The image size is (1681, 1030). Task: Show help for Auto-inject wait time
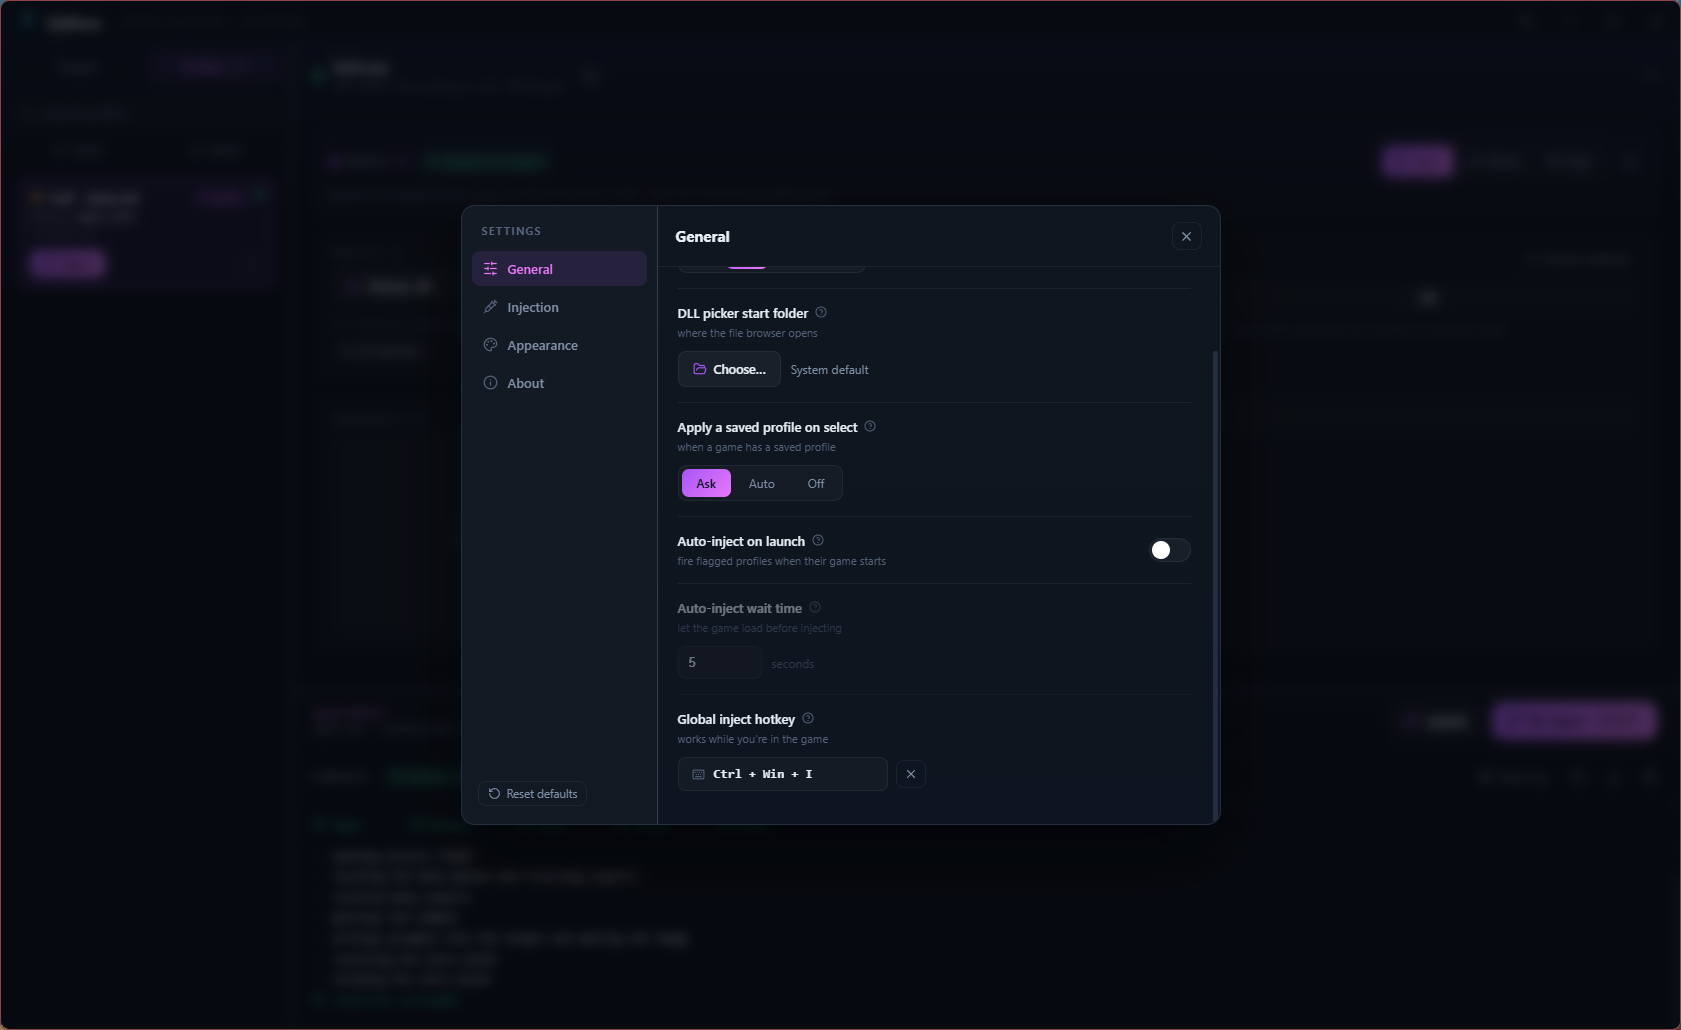815,607
